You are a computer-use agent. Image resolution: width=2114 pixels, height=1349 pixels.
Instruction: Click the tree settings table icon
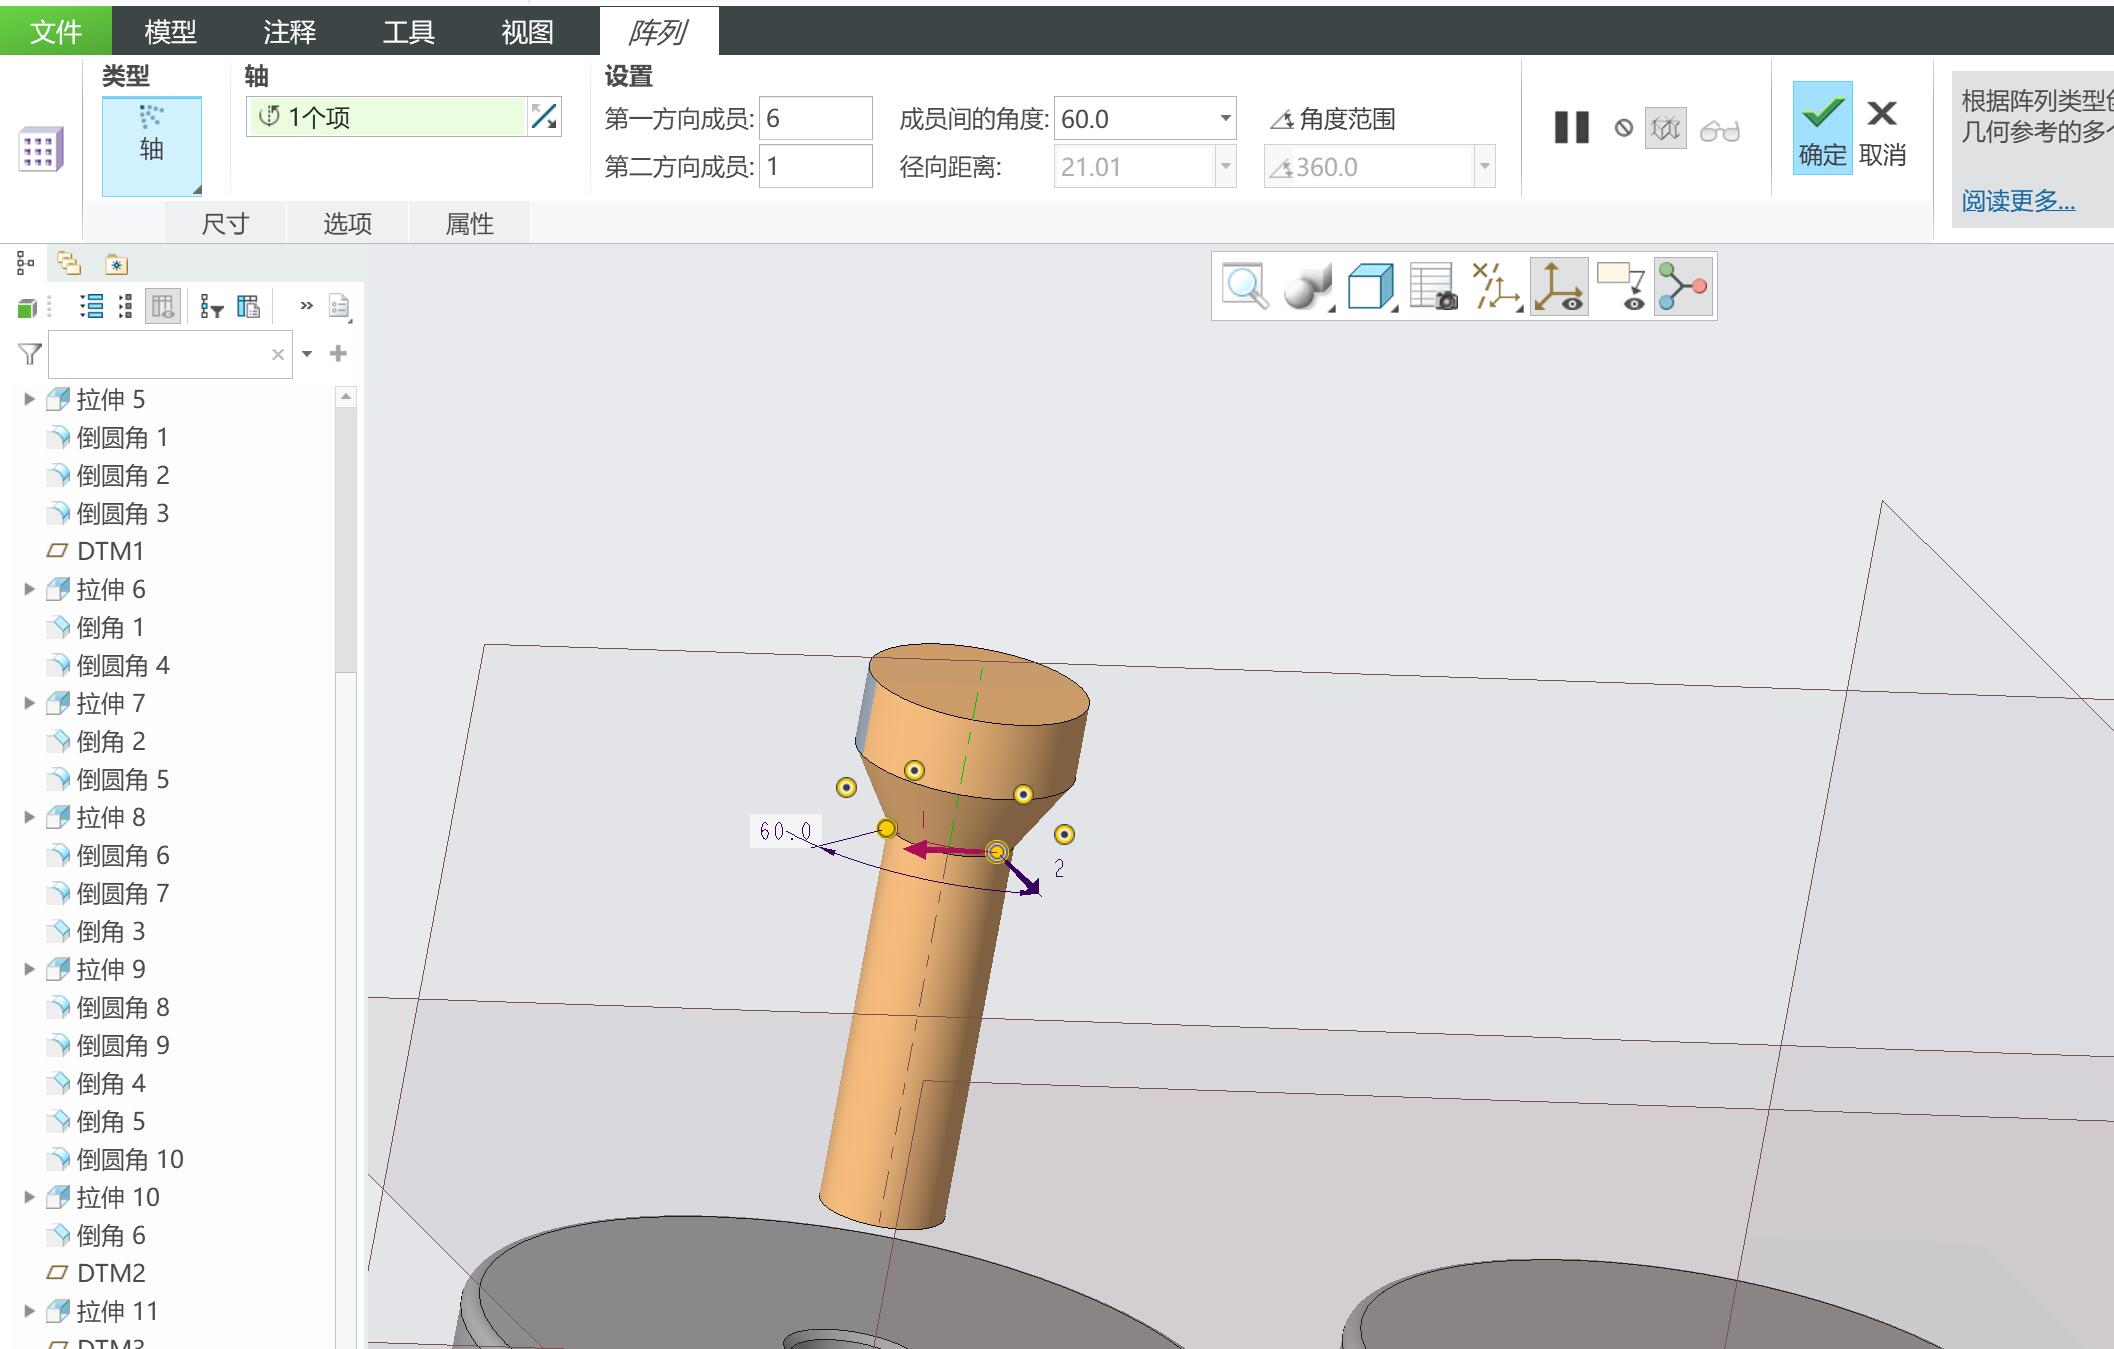[248, 306]
